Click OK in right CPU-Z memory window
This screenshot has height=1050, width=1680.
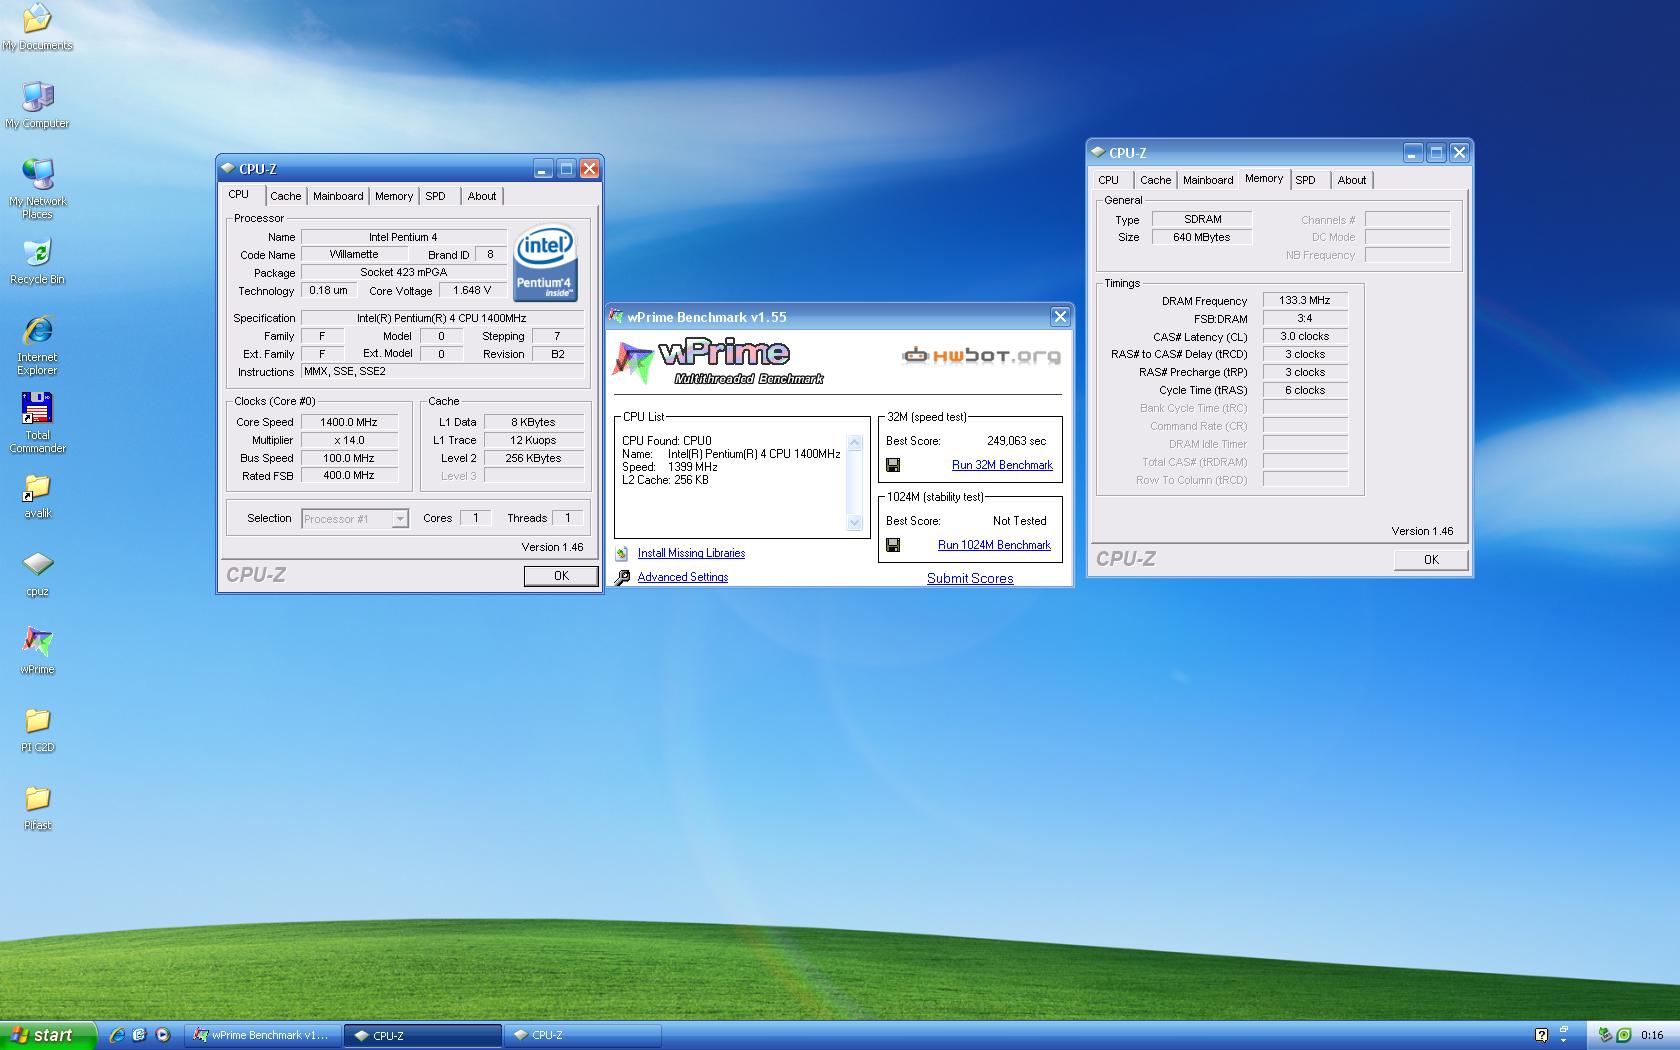pyautogui.click(x=1431, y=560)
